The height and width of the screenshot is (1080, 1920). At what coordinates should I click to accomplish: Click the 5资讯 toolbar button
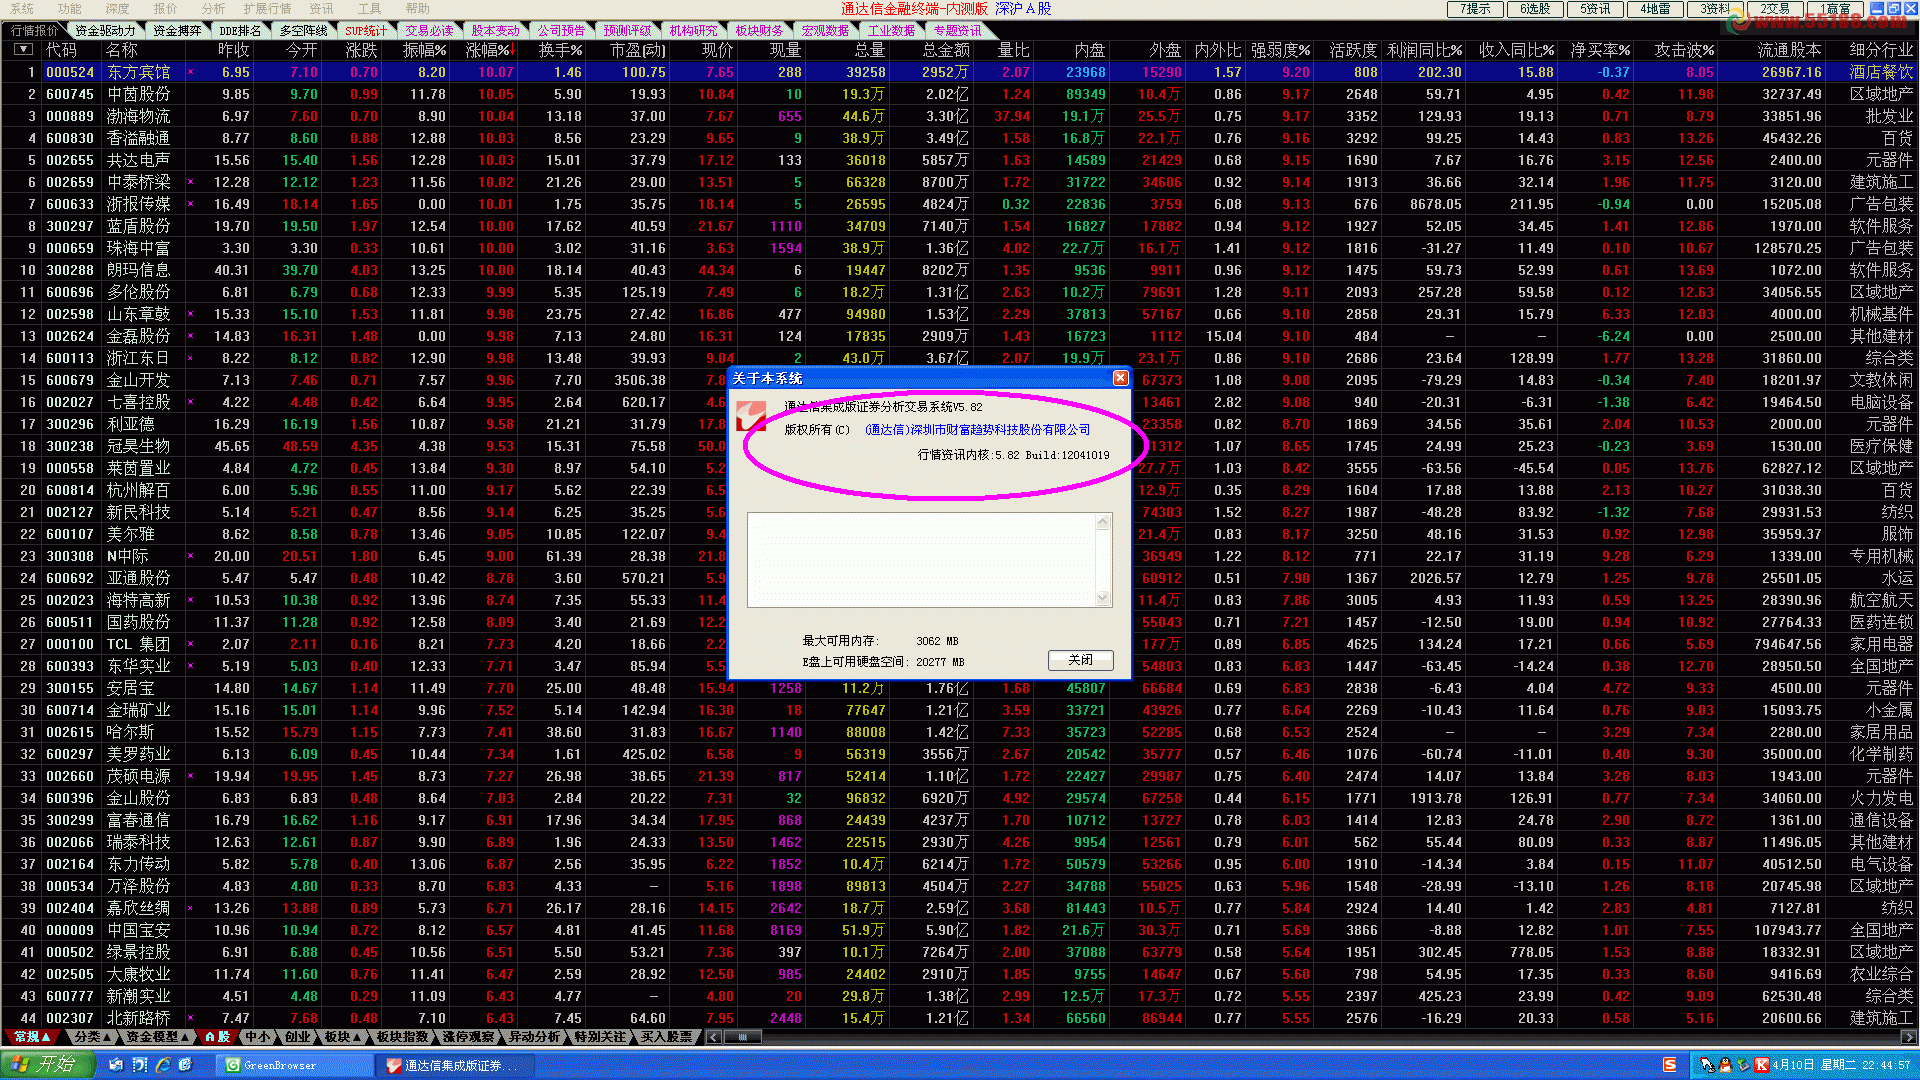tap(1596, 9)
